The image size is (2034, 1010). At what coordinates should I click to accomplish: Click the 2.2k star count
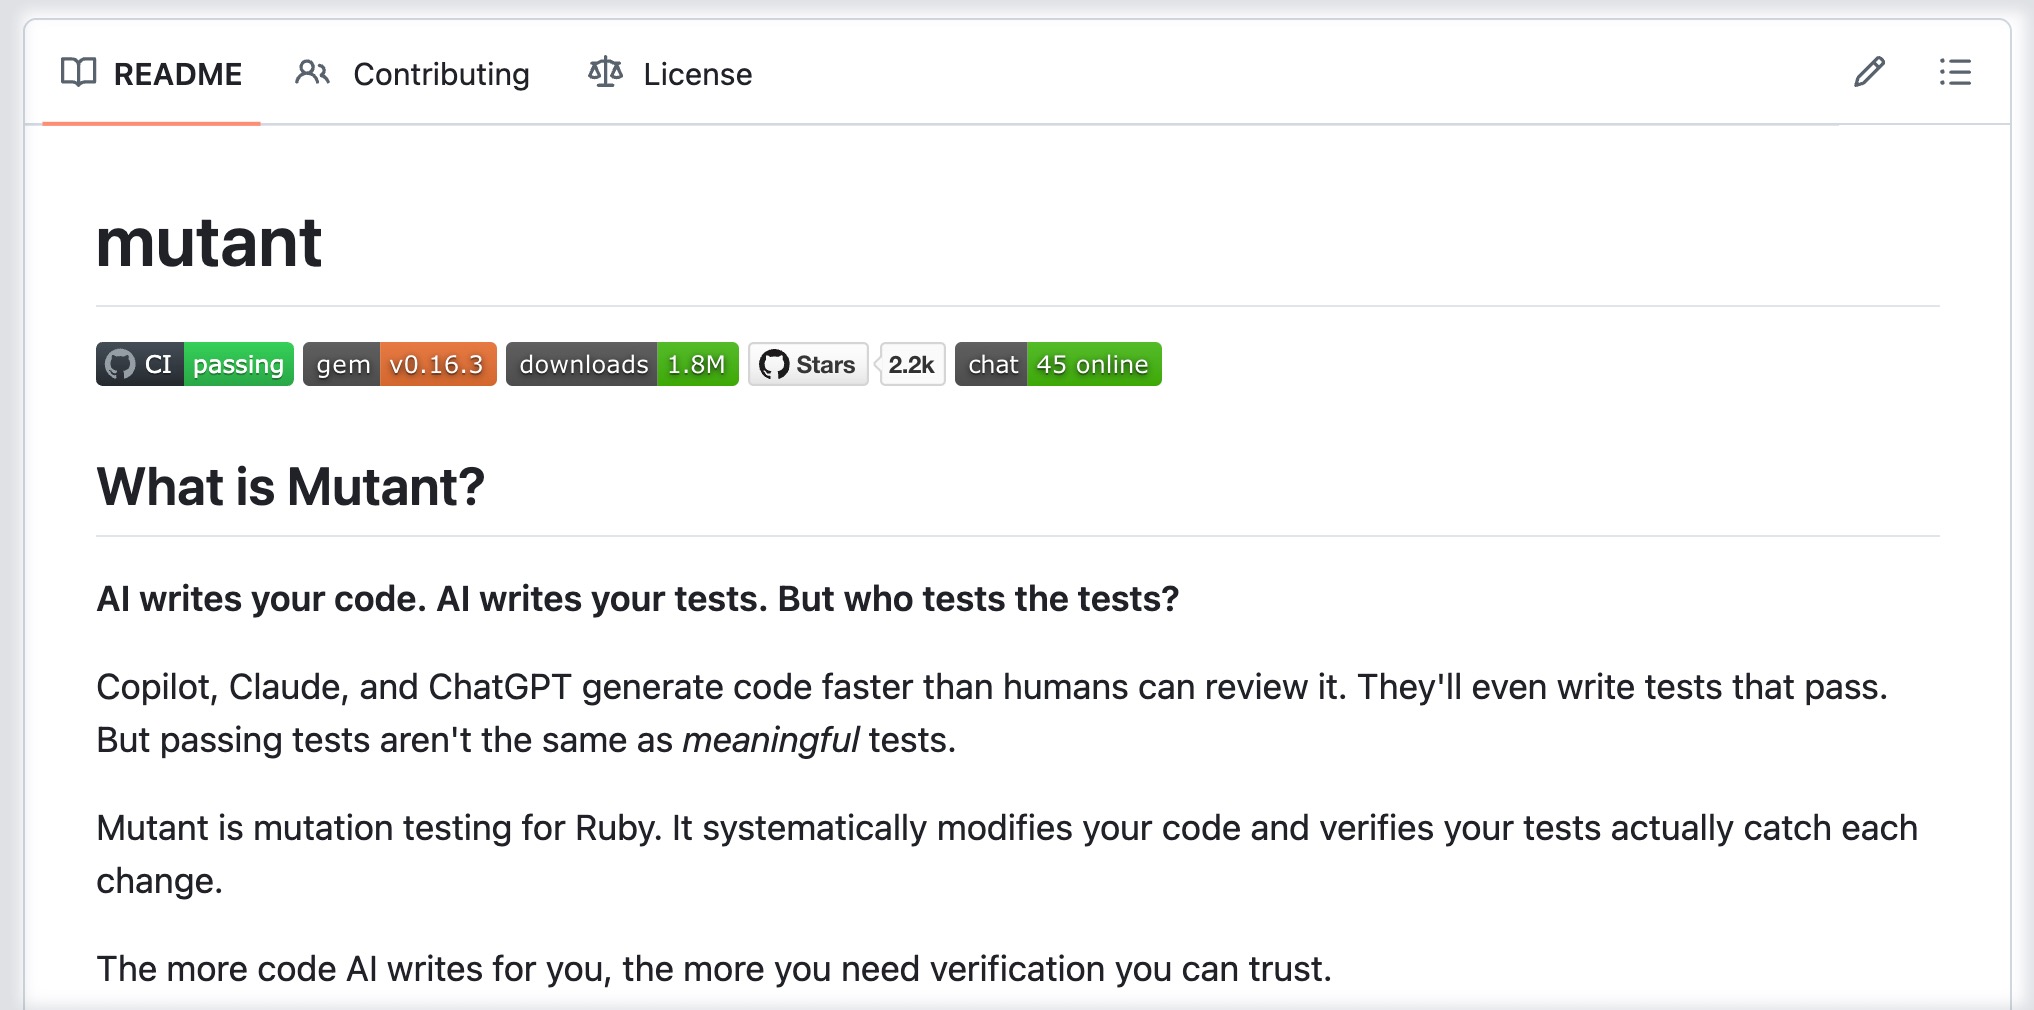[x=912, y=364]
